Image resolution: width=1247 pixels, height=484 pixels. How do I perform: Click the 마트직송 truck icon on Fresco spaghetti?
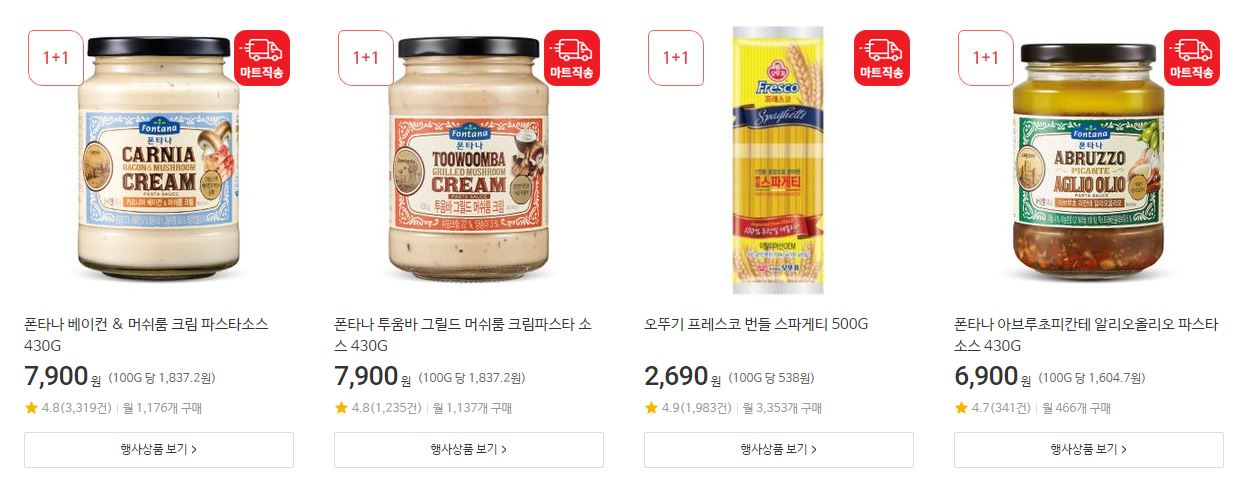coord(882,58)
